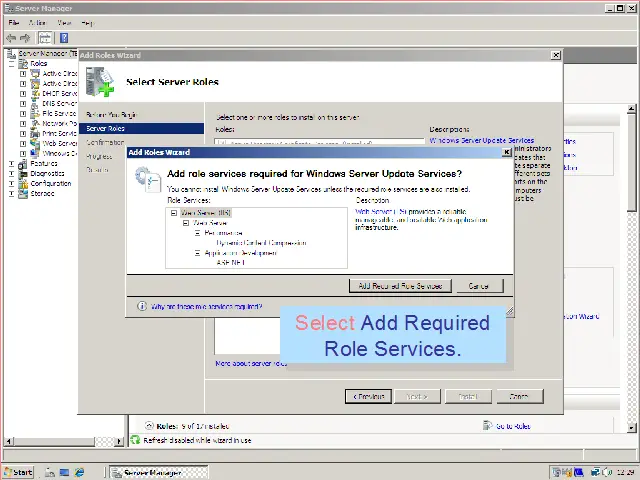Collapse the Application Development node
The image size is (640, 480).
tap(197, 253)
